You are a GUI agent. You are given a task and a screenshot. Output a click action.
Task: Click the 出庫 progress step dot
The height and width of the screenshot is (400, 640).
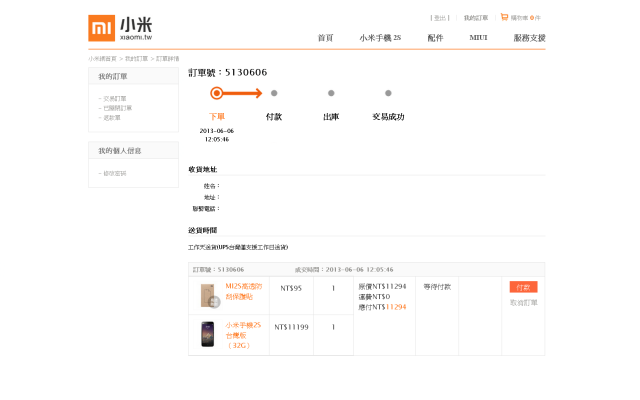[331, 93]
